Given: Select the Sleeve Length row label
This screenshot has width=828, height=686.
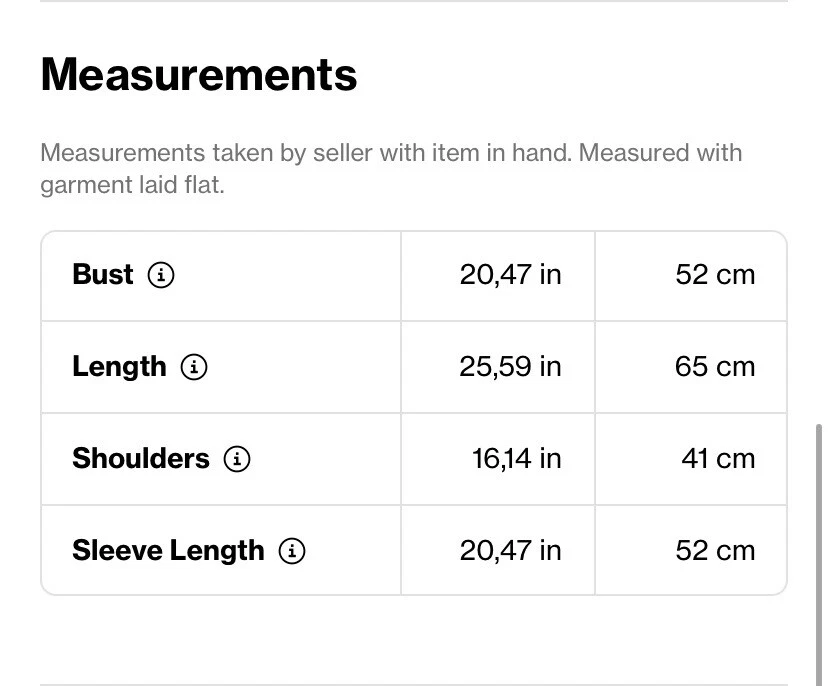Looking at the screenshot, I should coord(168,551).
